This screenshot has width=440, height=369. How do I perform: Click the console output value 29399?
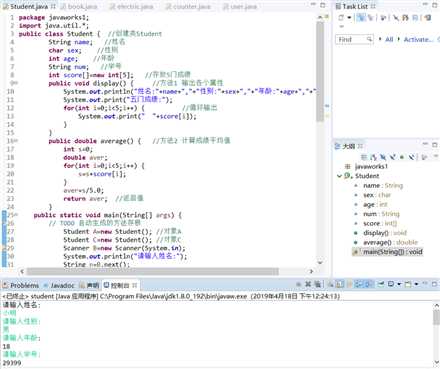[12, 363]
